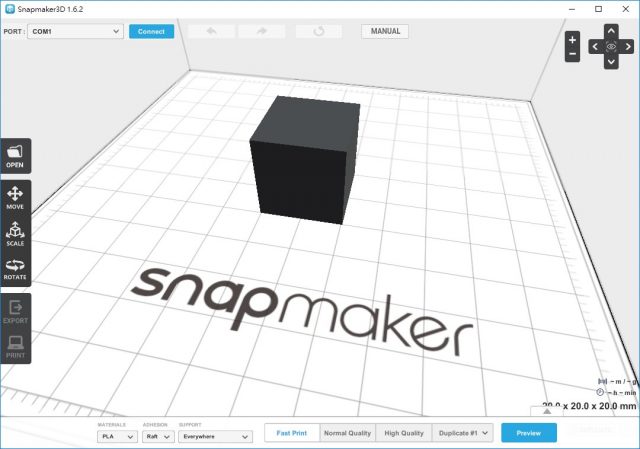Click the PRINT icon

tap(15, 347)
